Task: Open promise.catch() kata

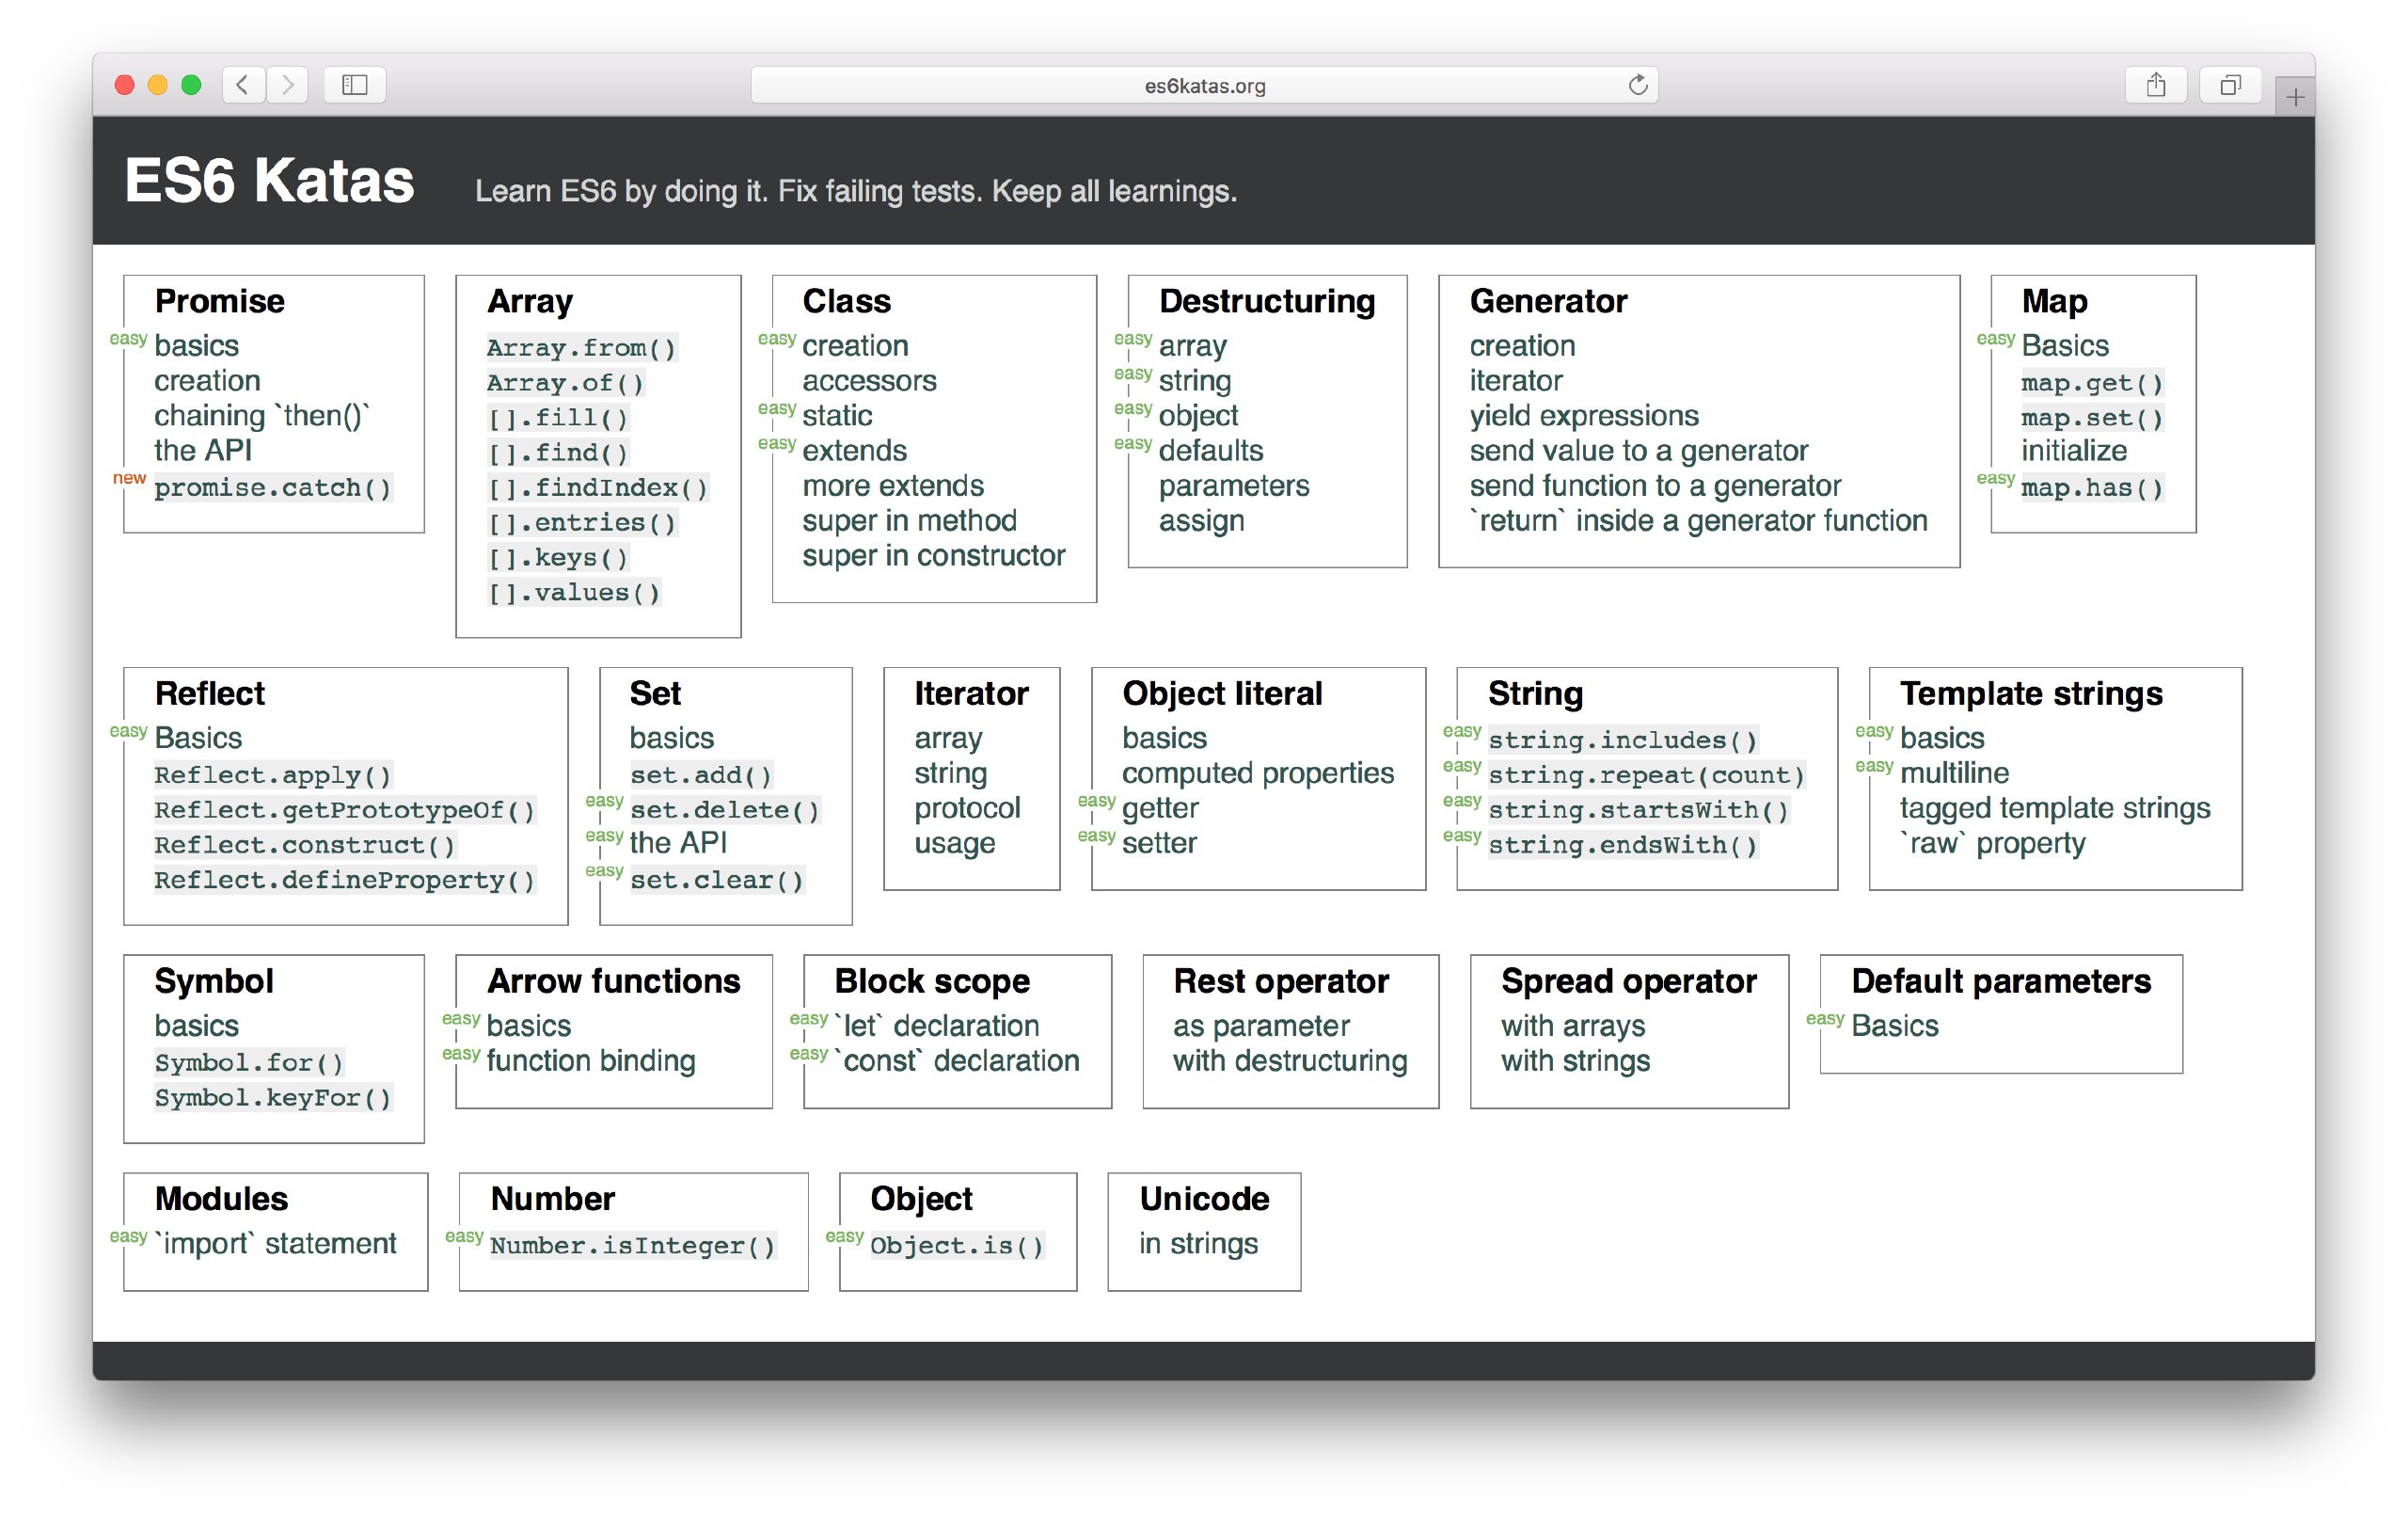Action: 273,488
